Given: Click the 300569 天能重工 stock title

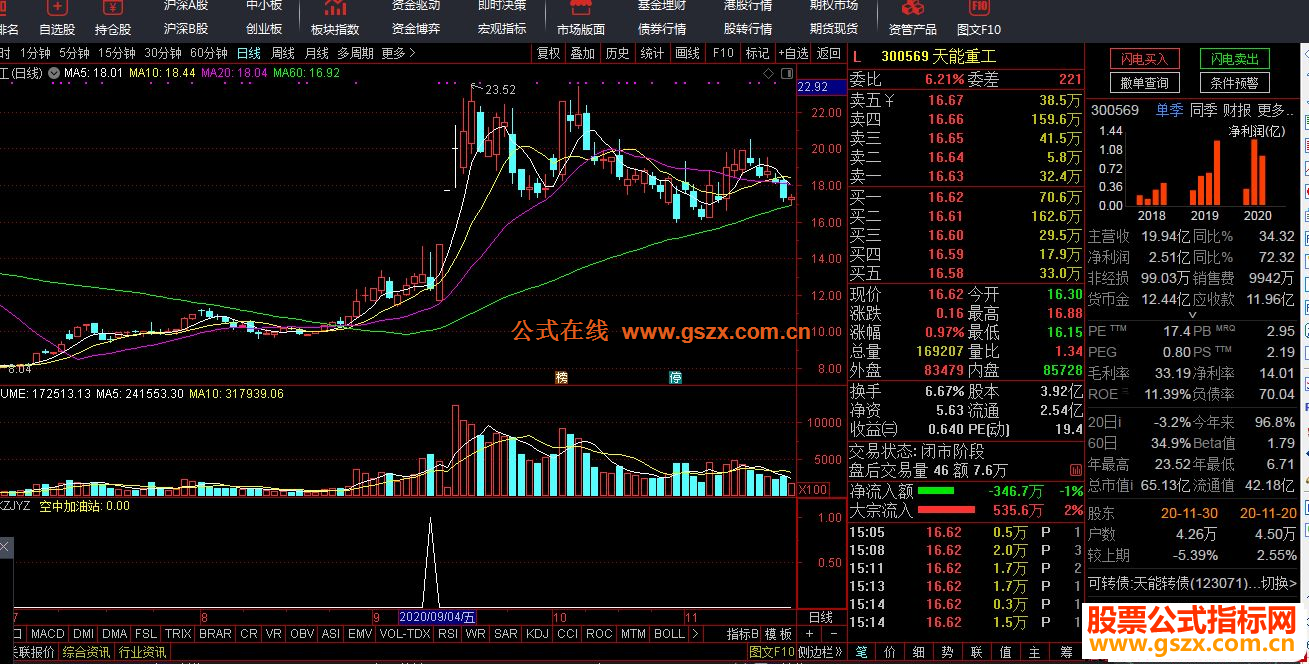Looking at the screenshot, I should pyautogui.click(x=939, y=57).
